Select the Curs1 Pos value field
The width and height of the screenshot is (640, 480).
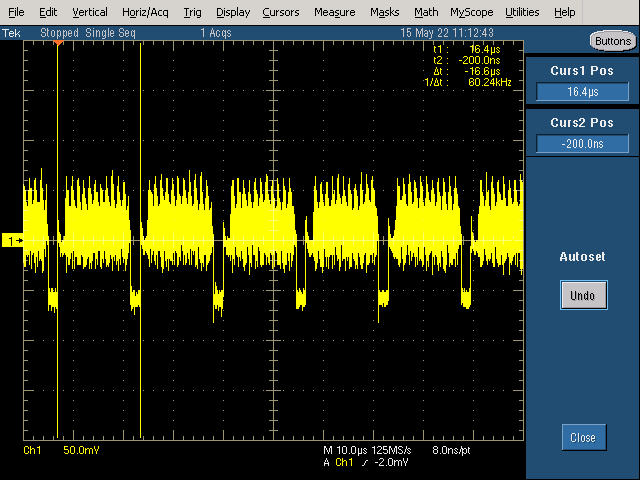coord(582,91)
